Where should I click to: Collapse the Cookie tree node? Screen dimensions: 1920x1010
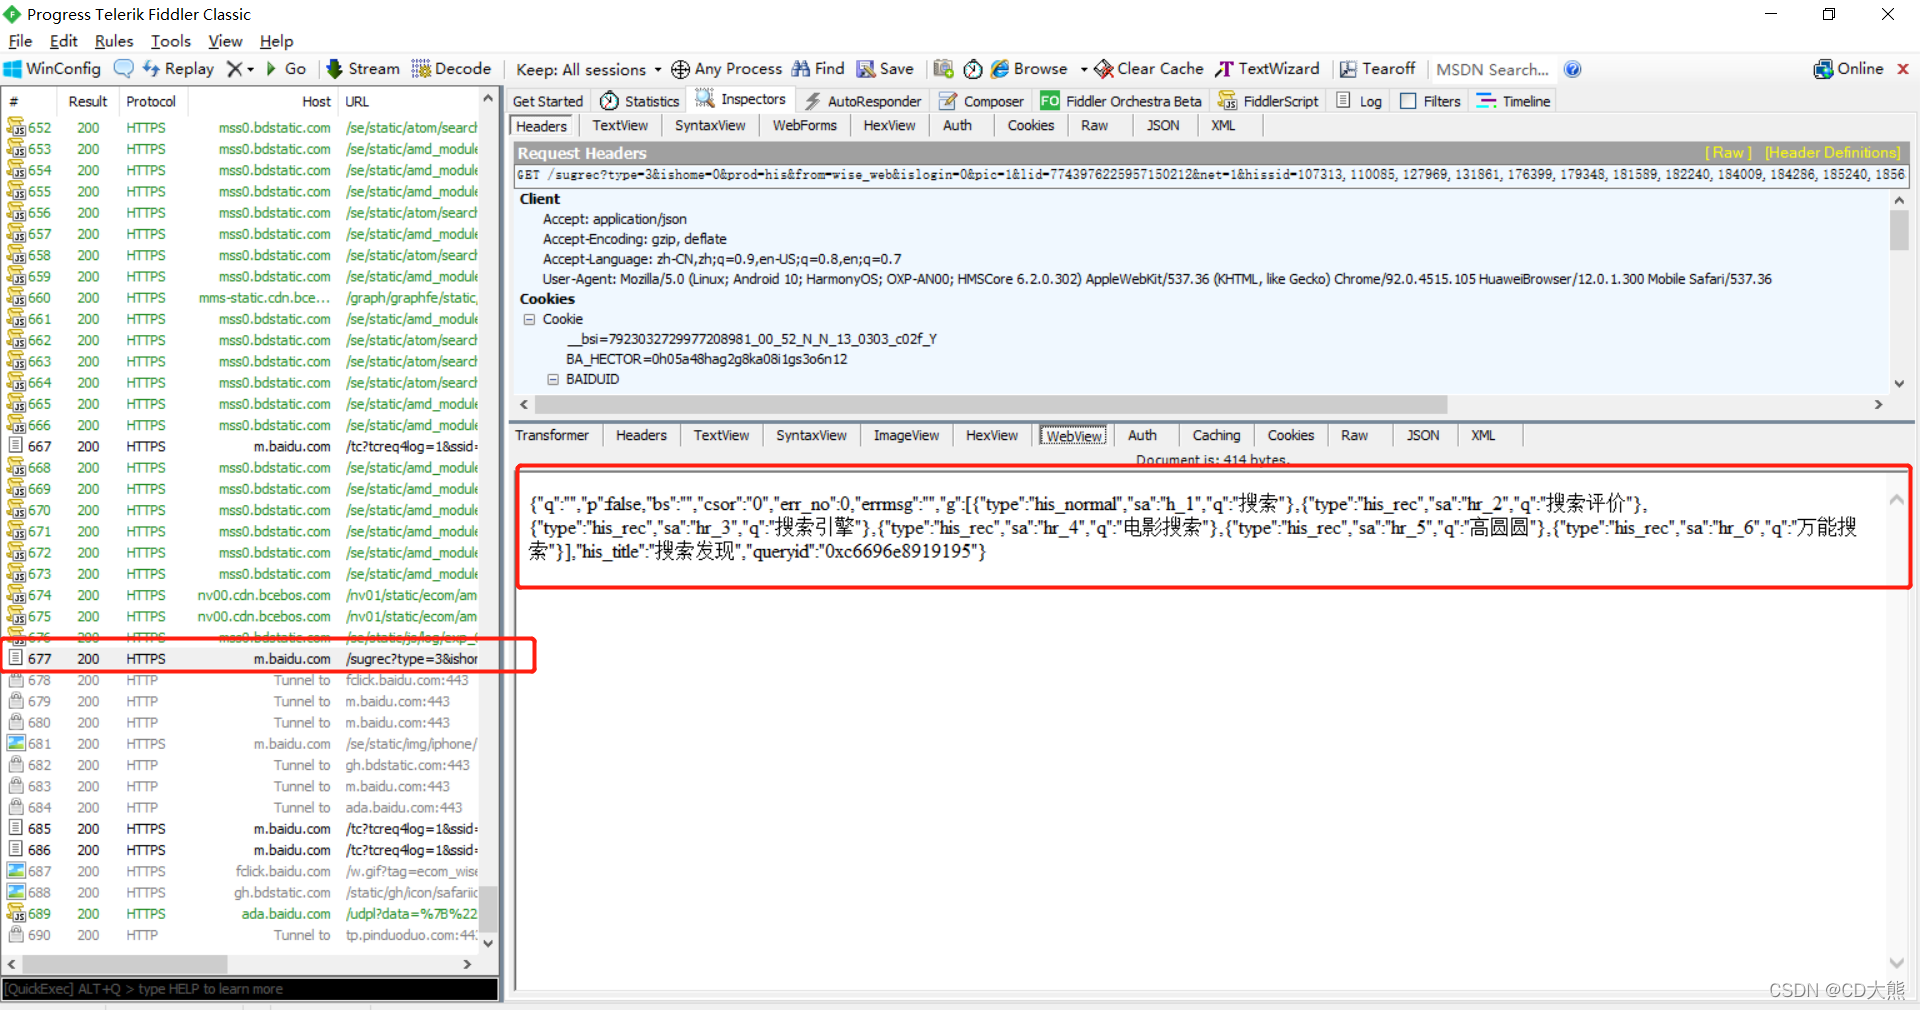(x=529, y=319)
